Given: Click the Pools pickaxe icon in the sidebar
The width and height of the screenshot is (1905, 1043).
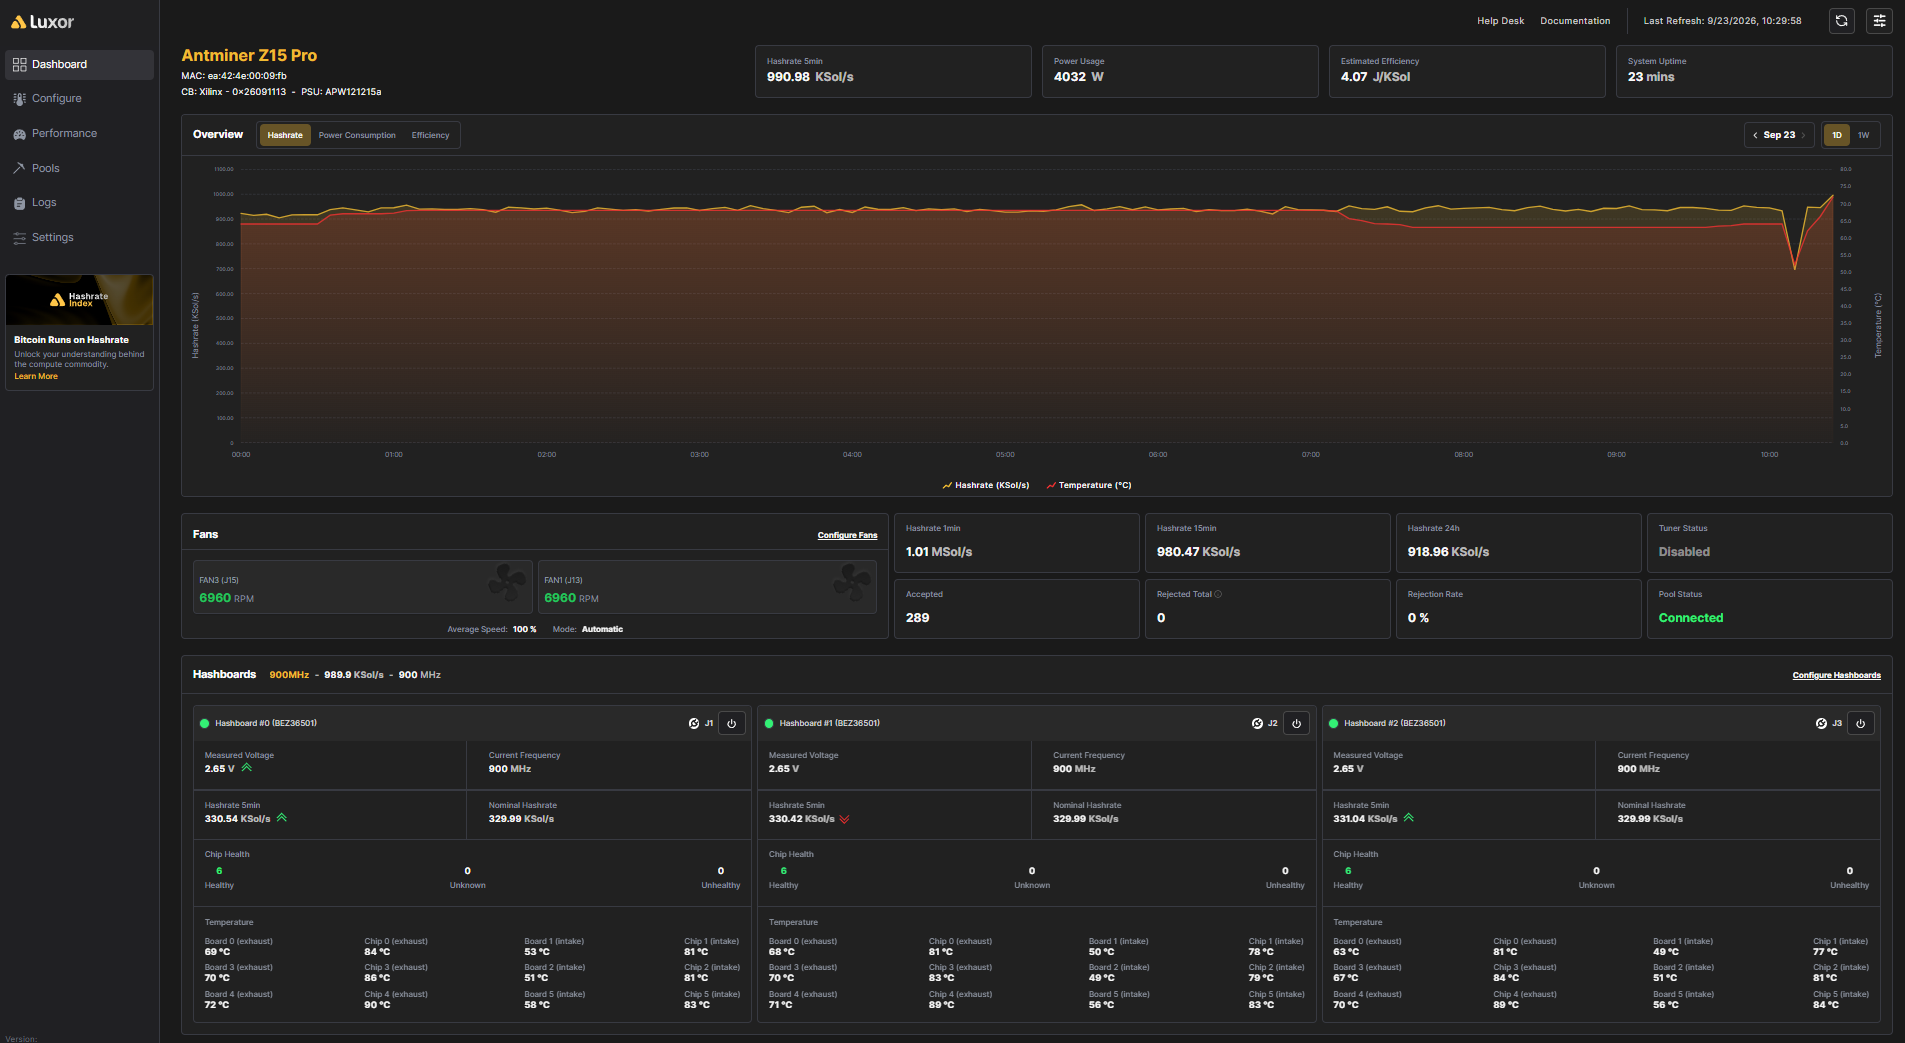Looking at the screenshot, I should click(19, 168).
